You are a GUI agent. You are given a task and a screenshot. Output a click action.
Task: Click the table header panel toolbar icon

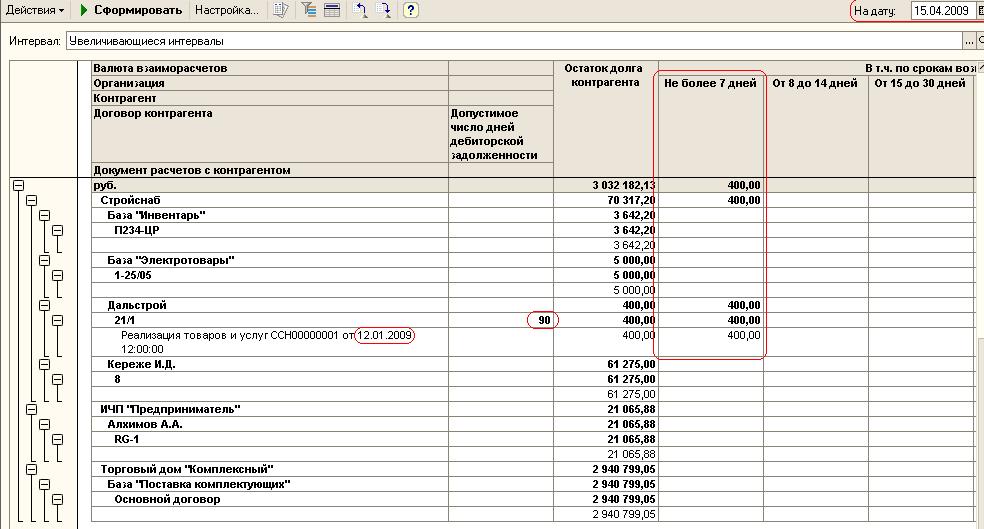332,10
